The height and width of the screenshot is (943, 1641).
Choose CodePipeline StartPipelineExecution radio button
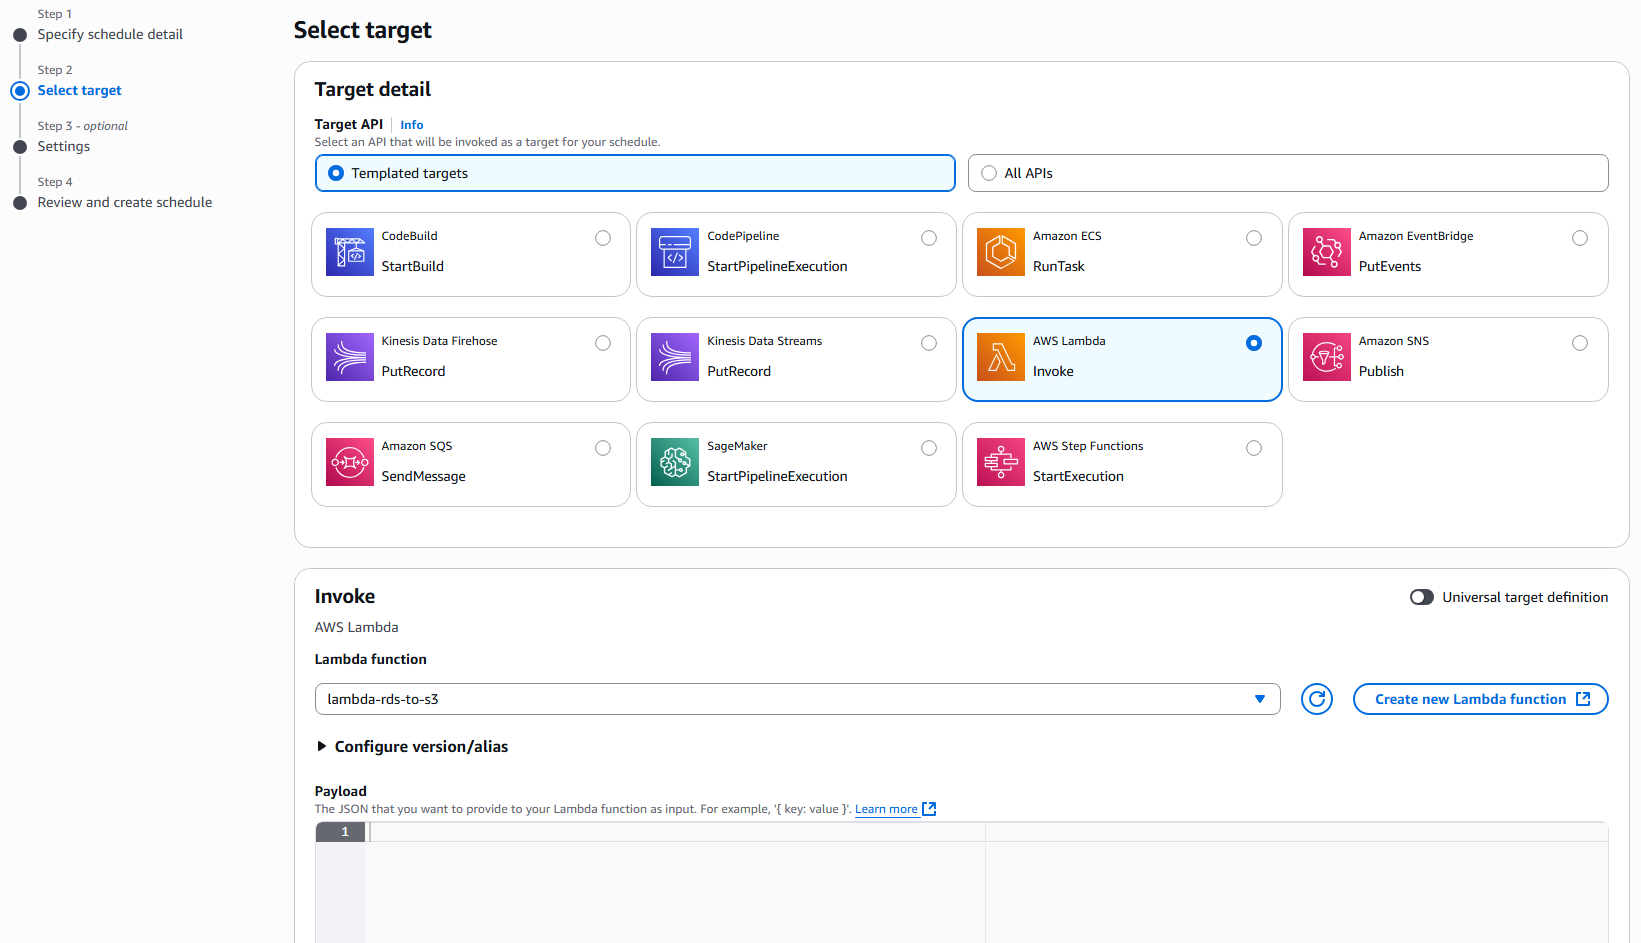929,238
